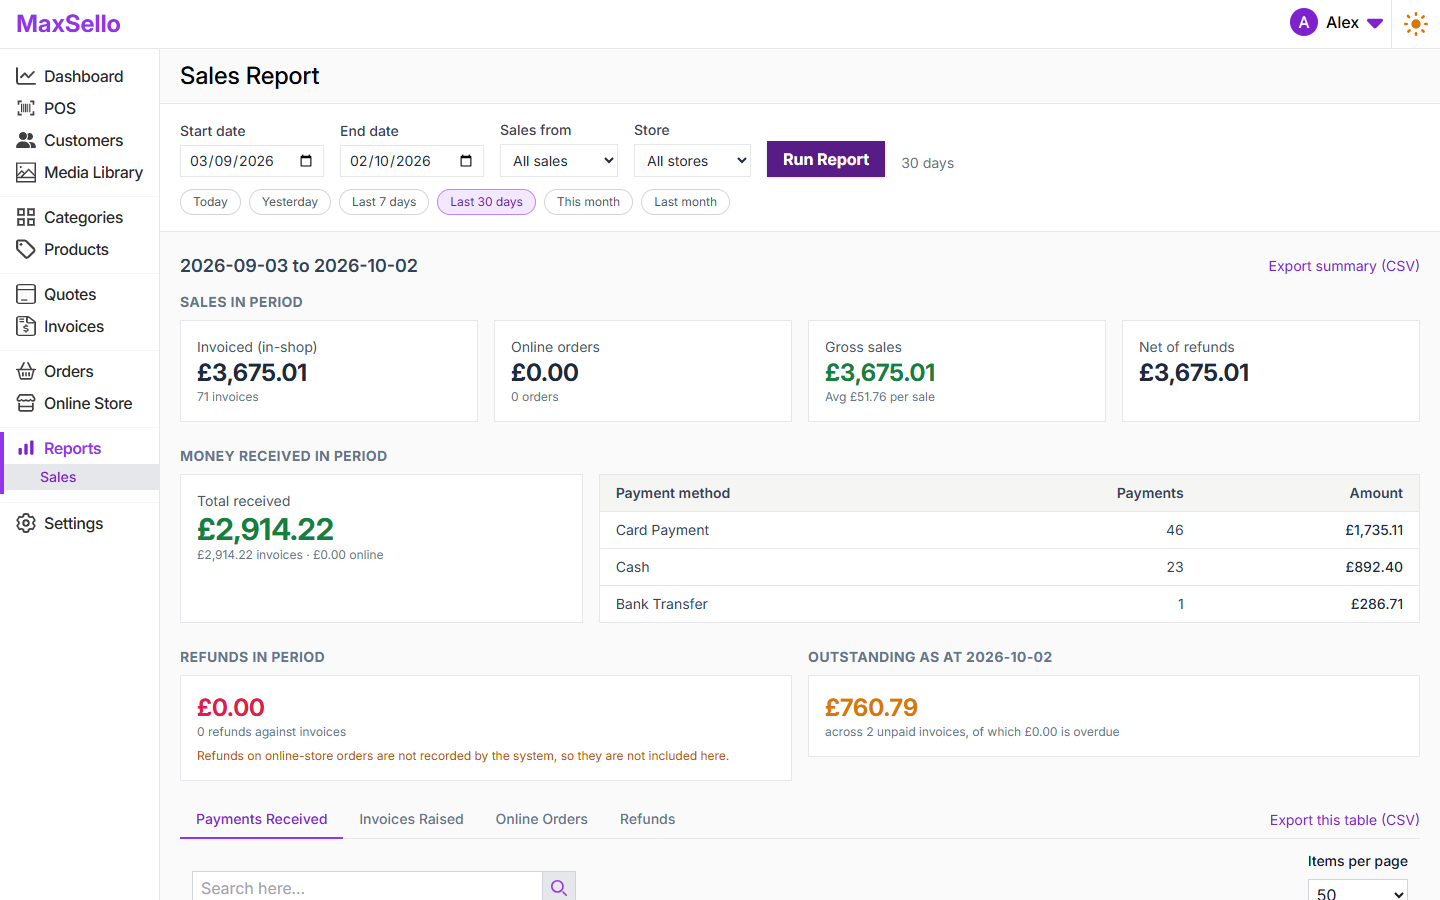Viewport: 1440px width, 900px height.
Task: Open the Sales submenu item
Action: [80, 477]
